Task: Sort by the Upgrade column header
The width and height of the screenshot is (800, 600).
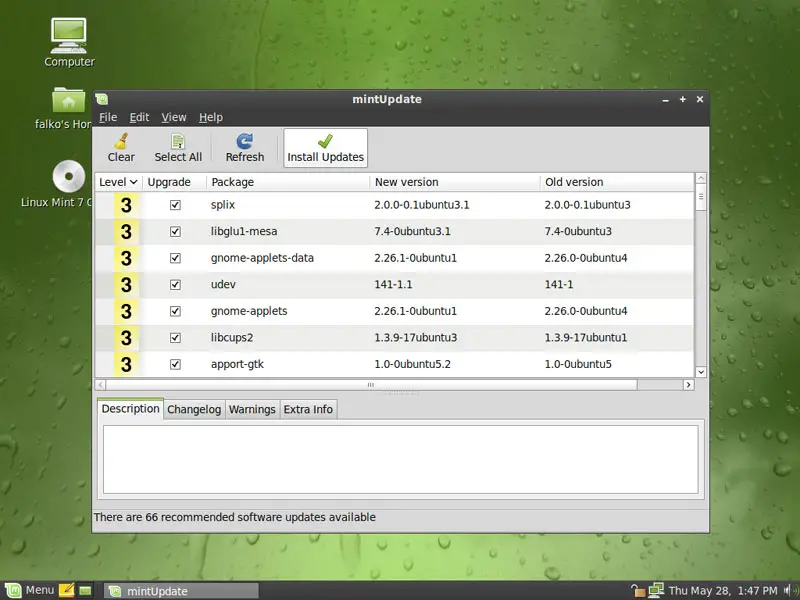Action: (x=174, y=182)
